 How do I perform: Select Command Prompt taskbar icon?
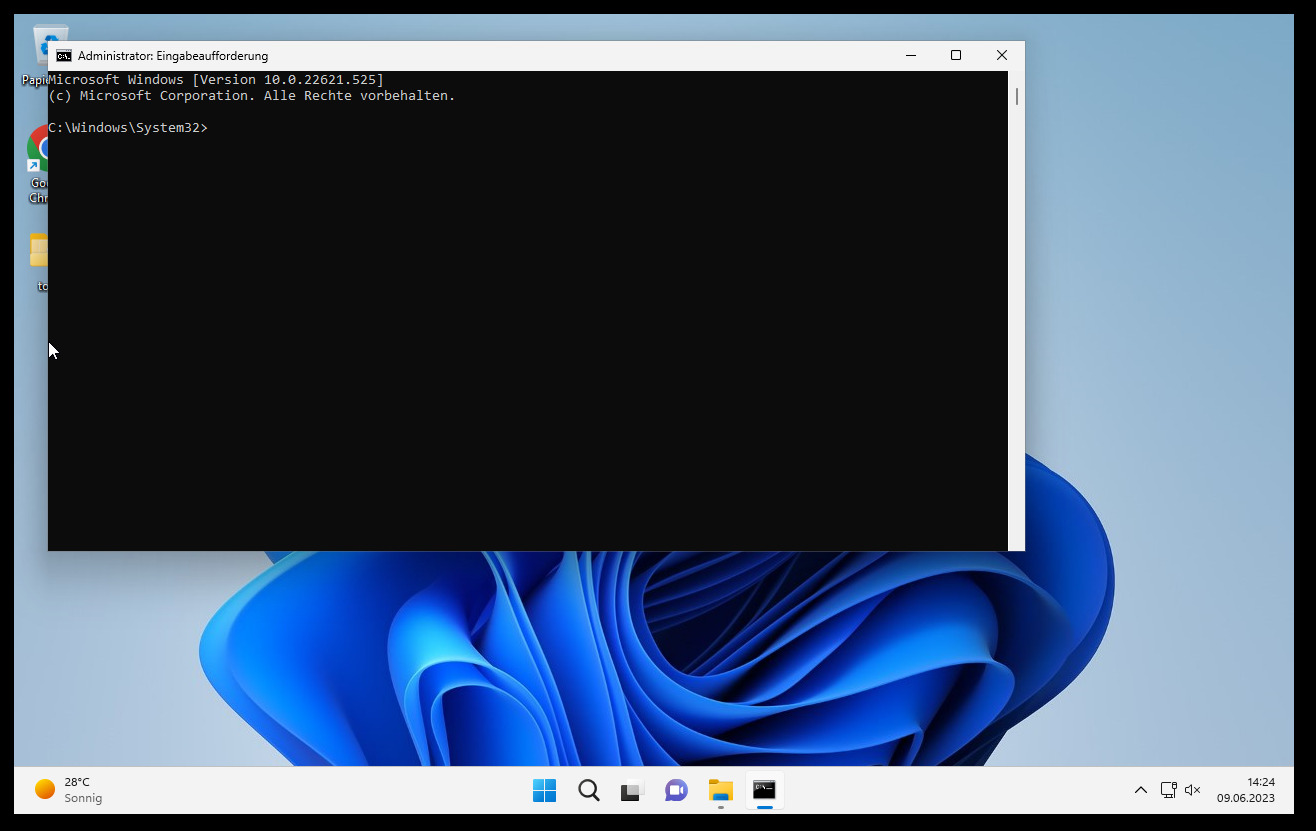point(764,791)
